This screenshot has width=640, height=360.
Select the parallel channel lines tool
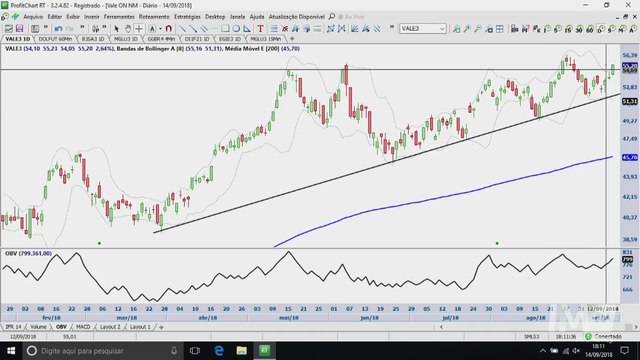[x=204, y=29]
